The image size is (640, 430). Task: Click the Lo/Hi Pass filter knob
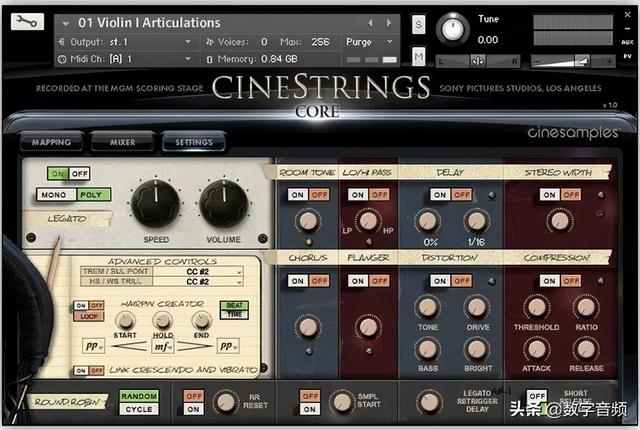click(x=368, y=222)
